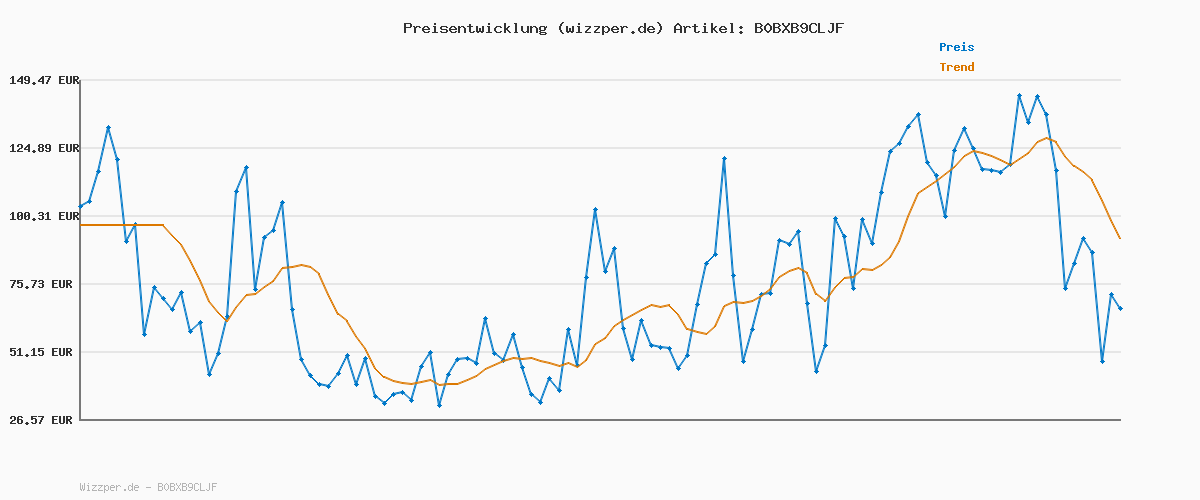
Task: Click the highest data point of the Preis line
Action: [1019, 96]
